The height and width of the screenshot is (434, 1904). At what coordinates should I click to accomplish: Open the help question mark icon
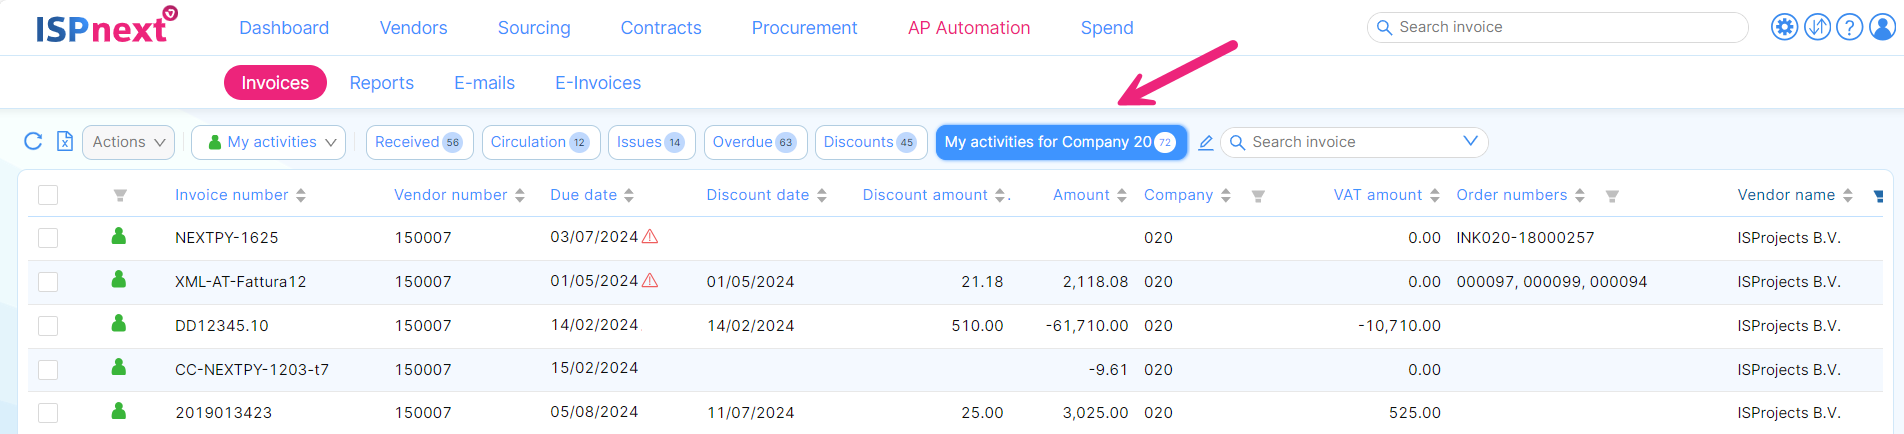[1850, 27]
